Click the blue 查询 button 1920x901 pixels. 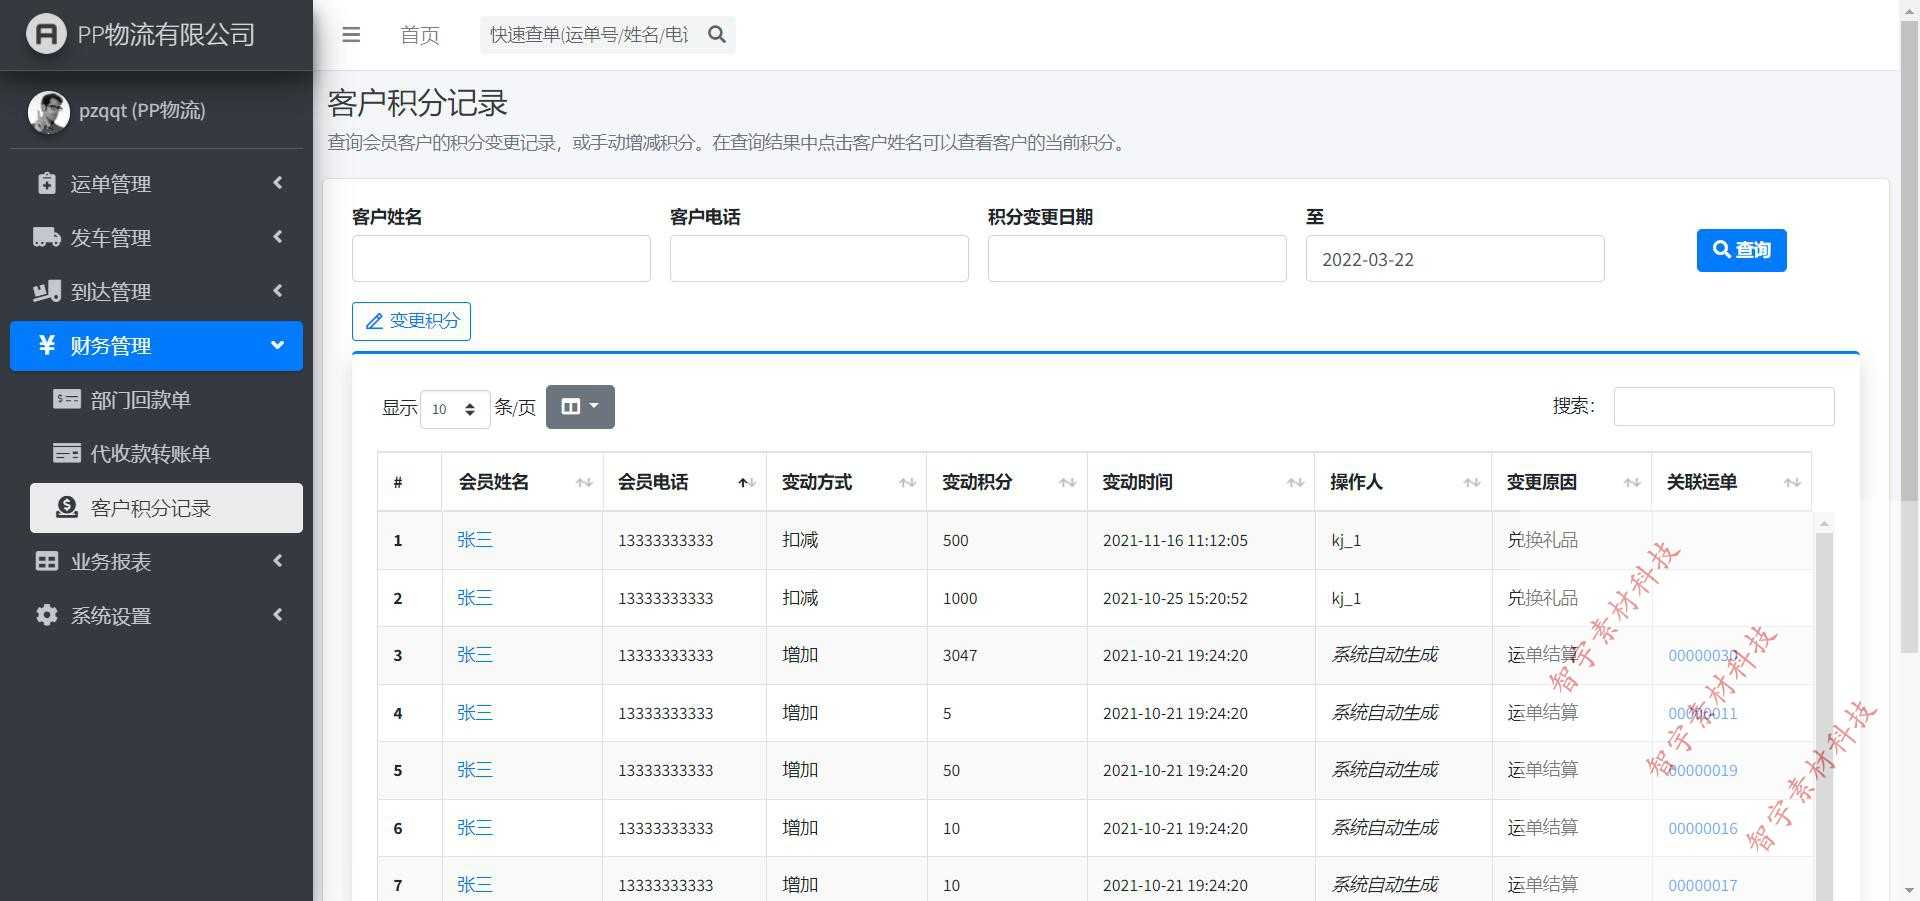tap(1741, 250)
